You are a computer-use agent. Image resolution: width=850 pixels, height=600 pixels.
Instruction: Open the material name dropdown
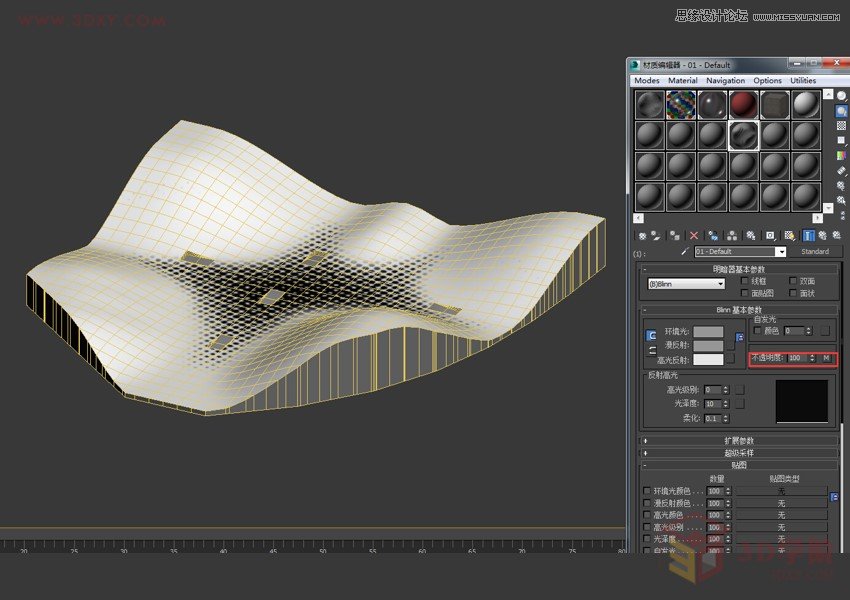pos(783,251)
